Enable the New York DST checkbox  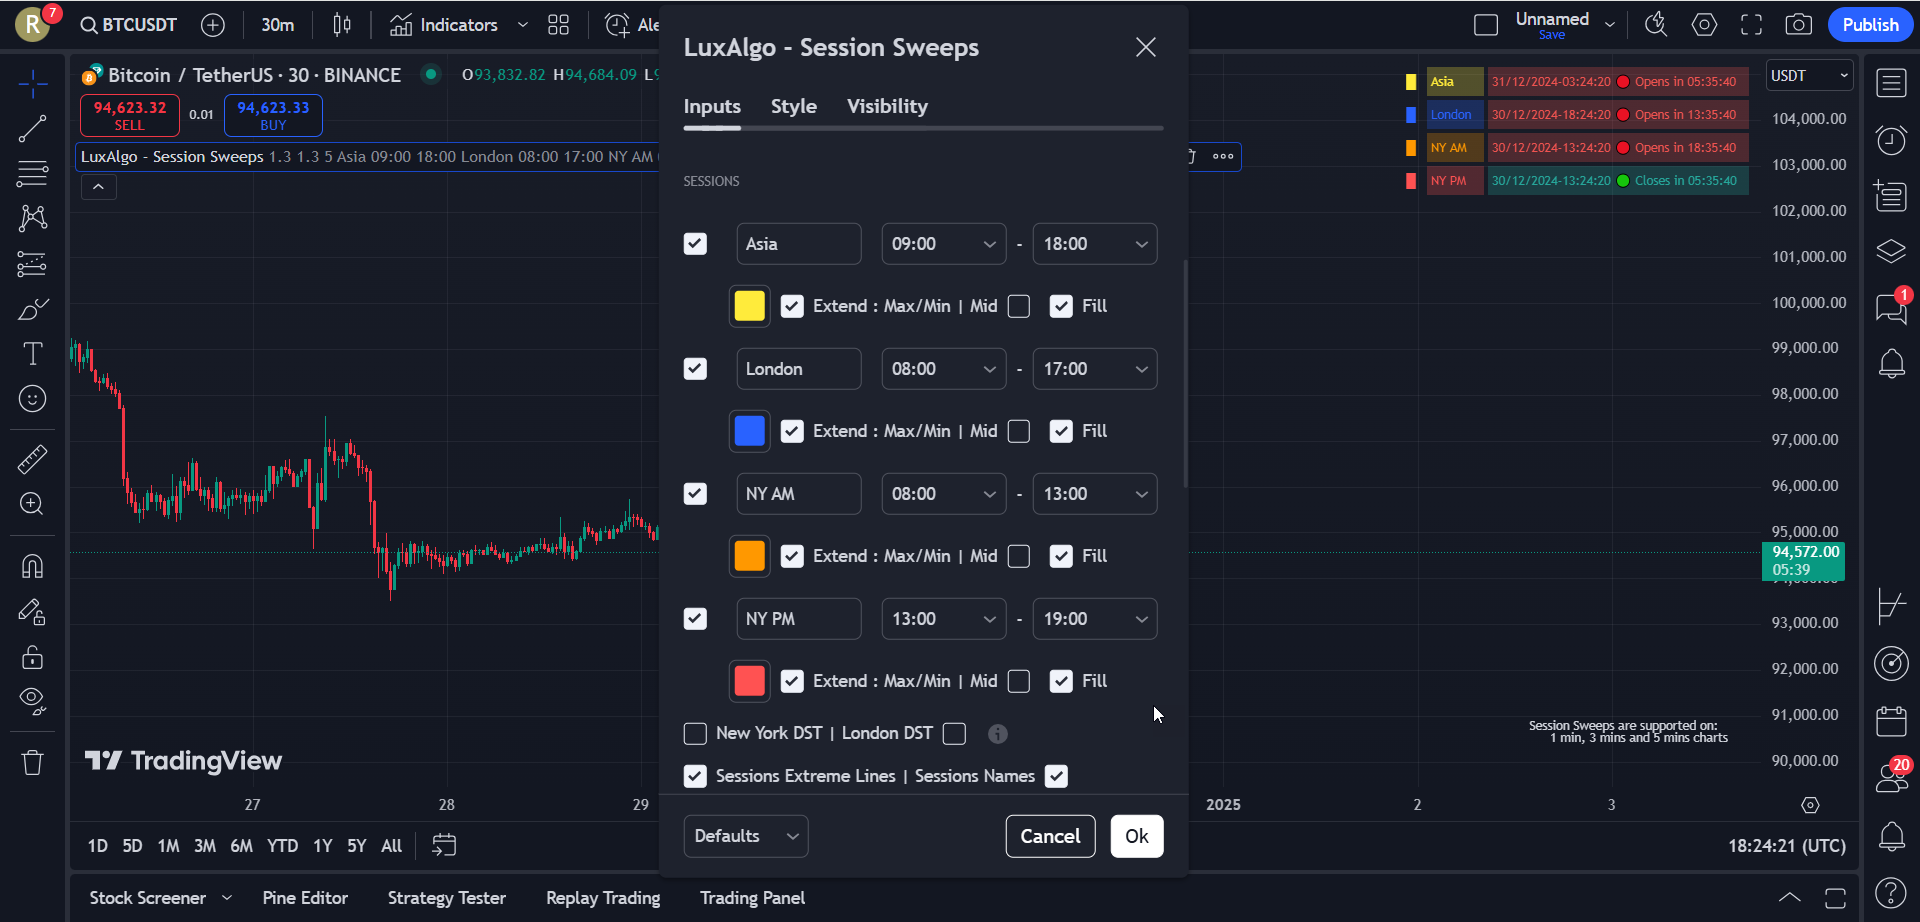point(695,734)
